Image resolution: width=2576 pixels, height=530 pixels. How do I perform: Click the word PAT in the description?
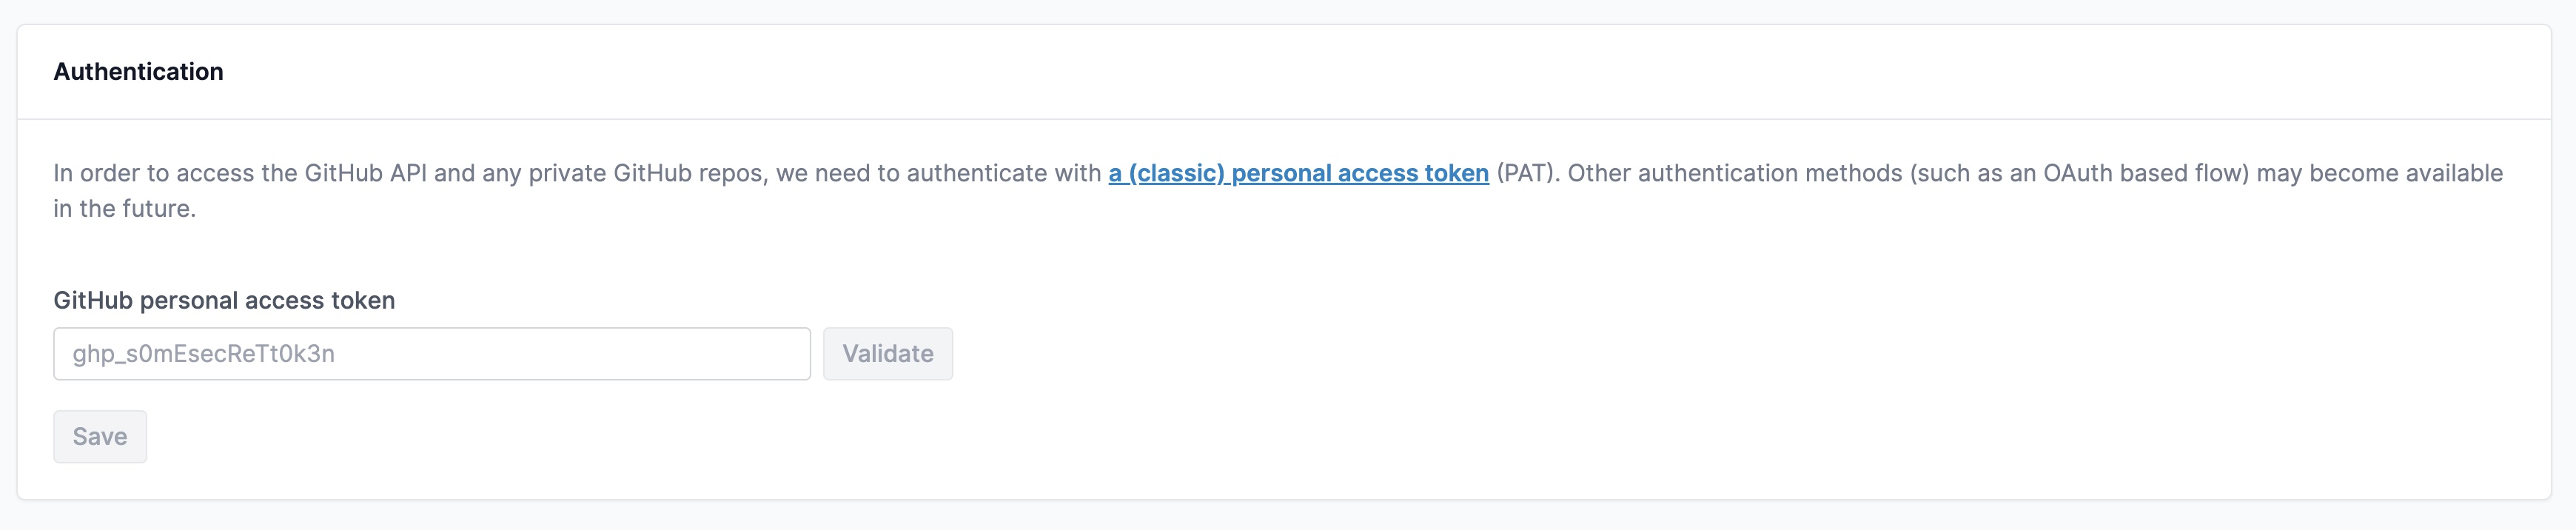point(1526,173)
